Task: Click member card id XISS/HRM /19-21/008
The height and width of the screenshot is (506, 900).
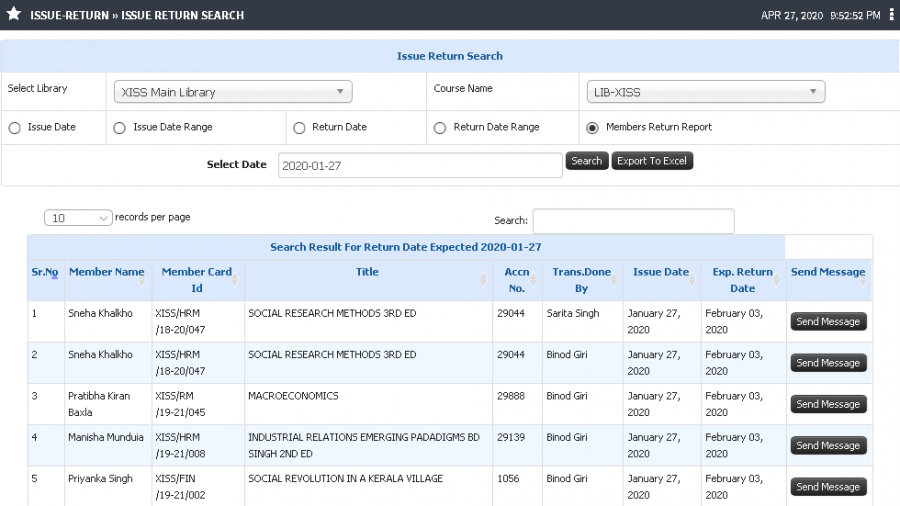Action: pyautogui.click(x=180, y=445)
